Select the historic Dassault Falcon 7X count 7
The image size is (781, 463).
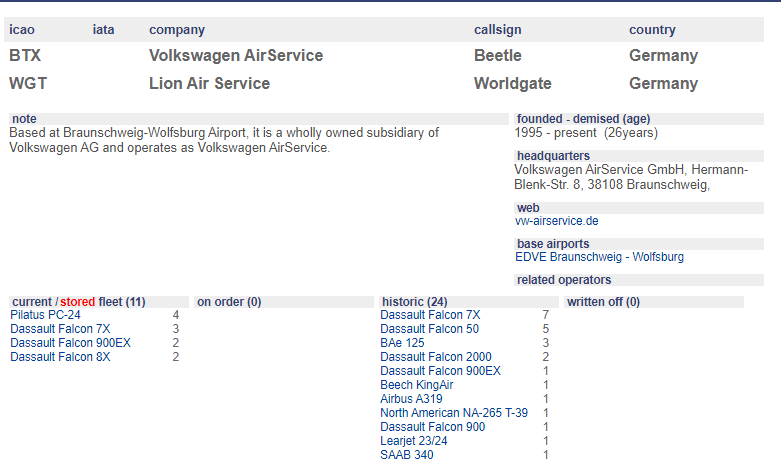tap(546, 315)
